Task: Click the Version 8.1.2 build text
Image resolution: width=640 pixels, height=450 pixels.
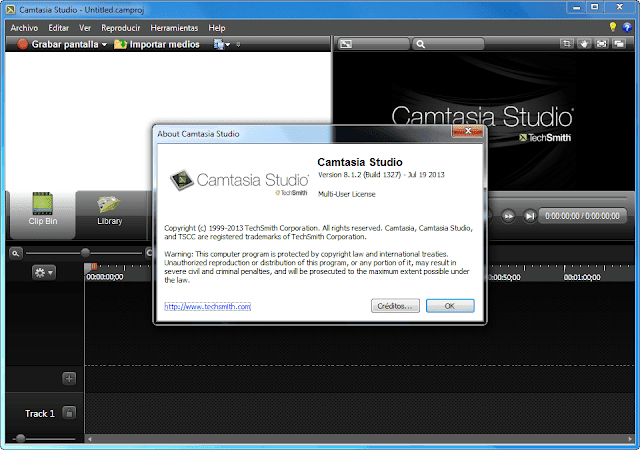Action: pyautogui.click(x=381, y=175)
